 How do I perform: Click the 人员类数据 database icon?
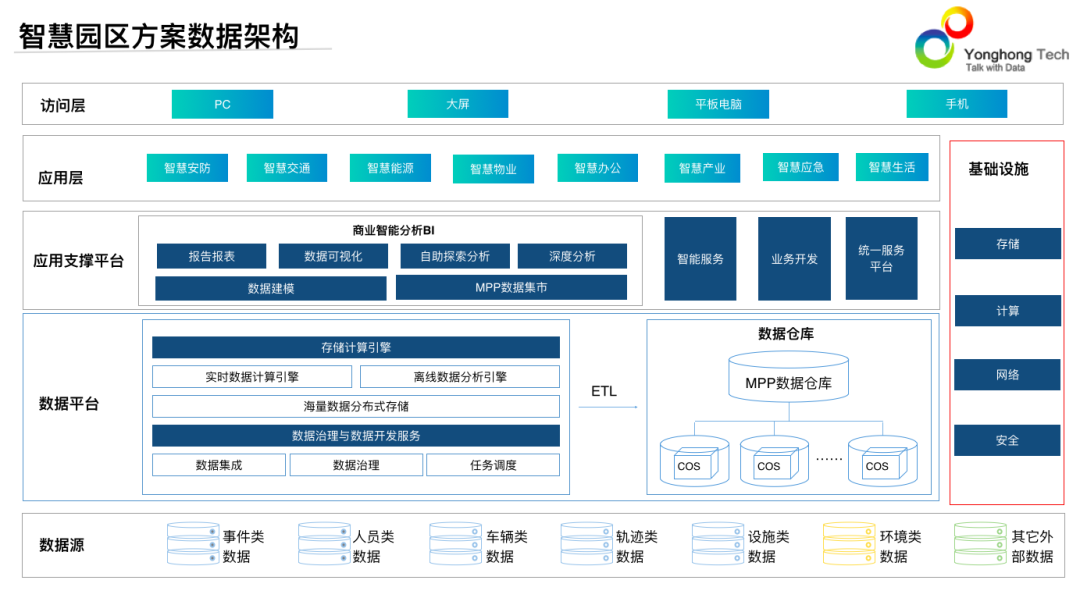tap(322, 543)
